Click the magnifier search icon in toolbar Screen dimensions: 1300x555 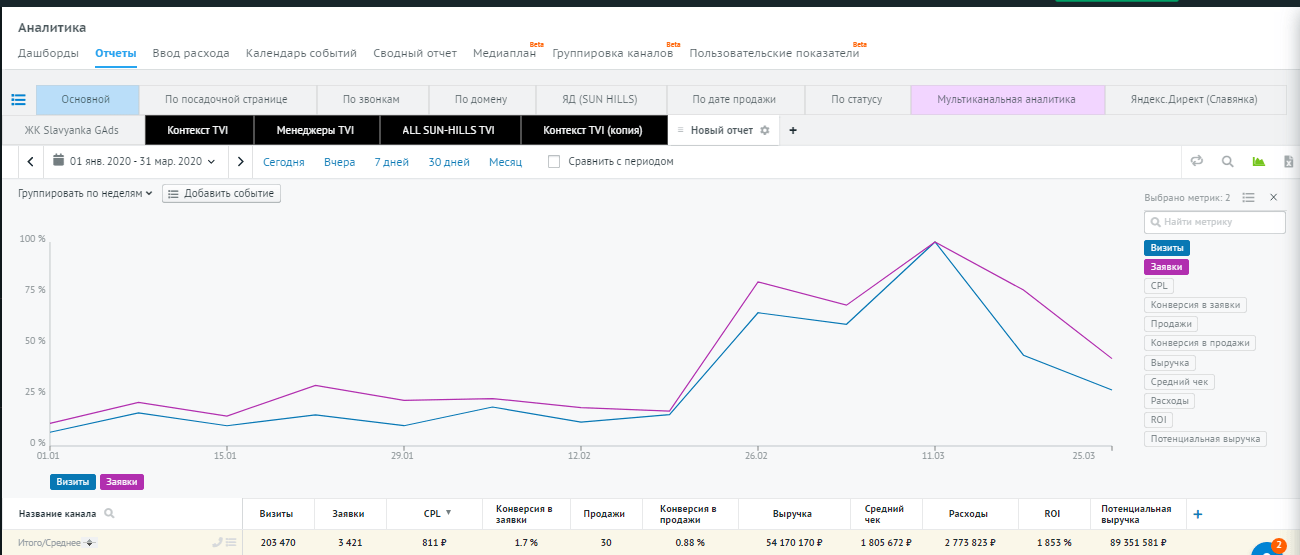click(1227, 161)
